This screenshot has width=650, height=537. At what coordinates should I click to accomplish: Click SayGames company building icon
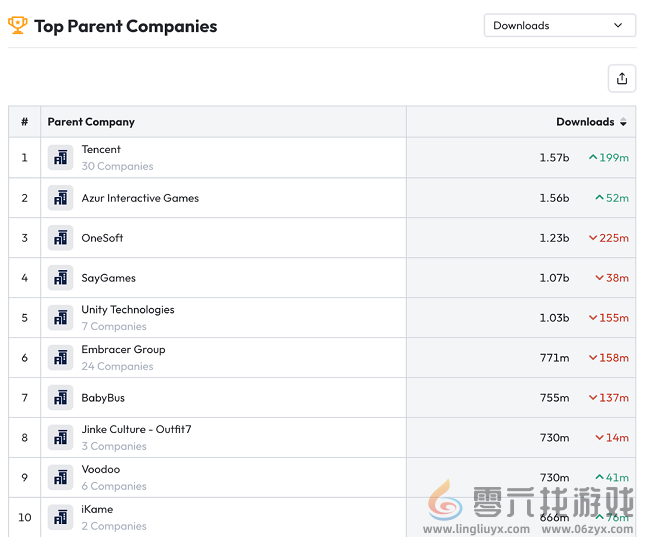61,278
